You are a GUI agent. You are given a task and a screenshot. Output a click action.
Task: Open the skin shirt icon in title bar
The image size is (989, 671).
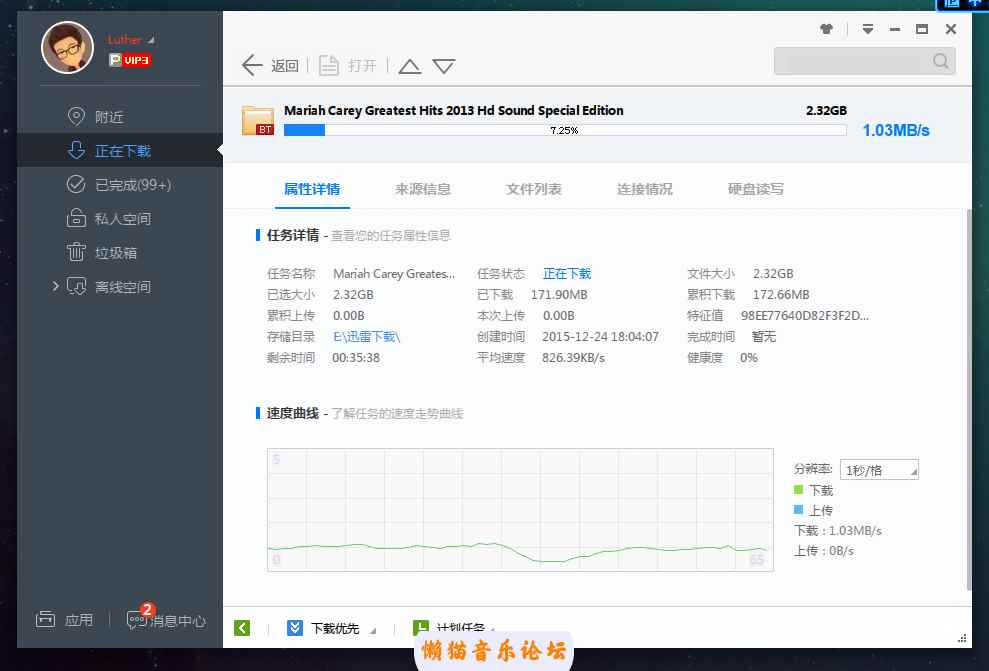(826, 28)
